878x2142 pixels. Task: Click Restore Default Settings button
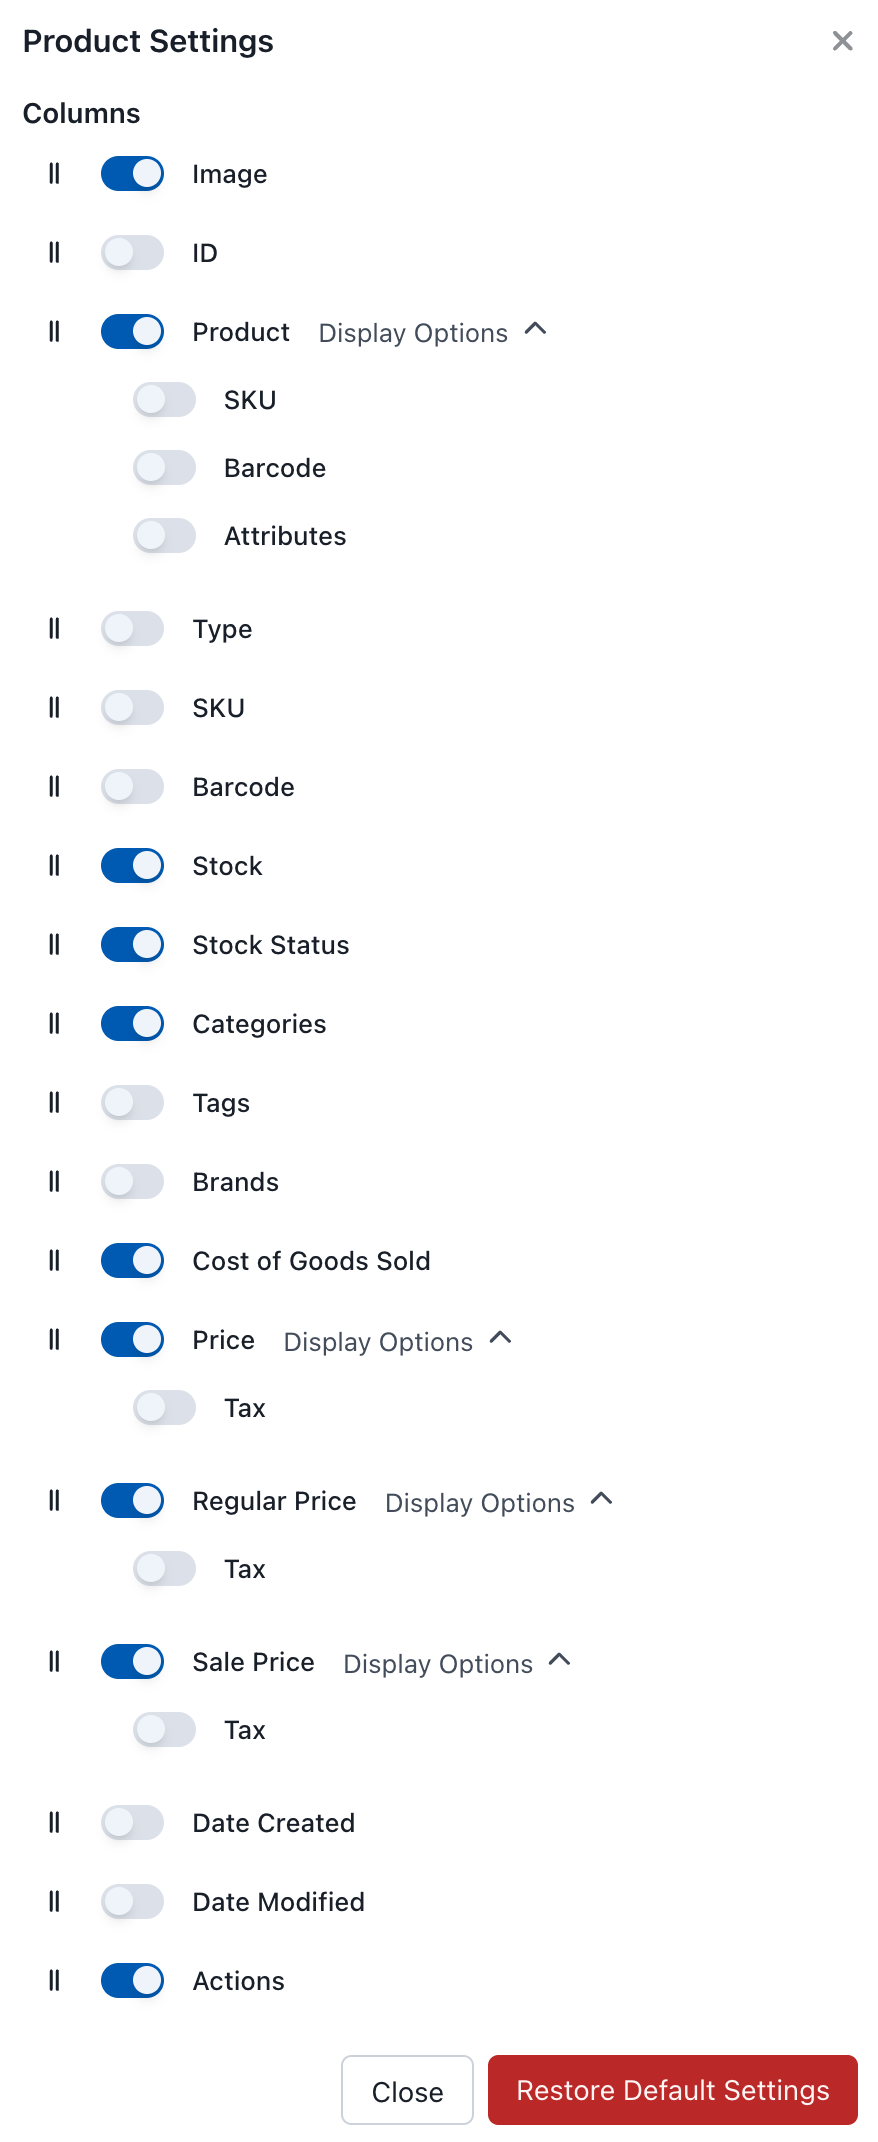(x=672, y=2090)
